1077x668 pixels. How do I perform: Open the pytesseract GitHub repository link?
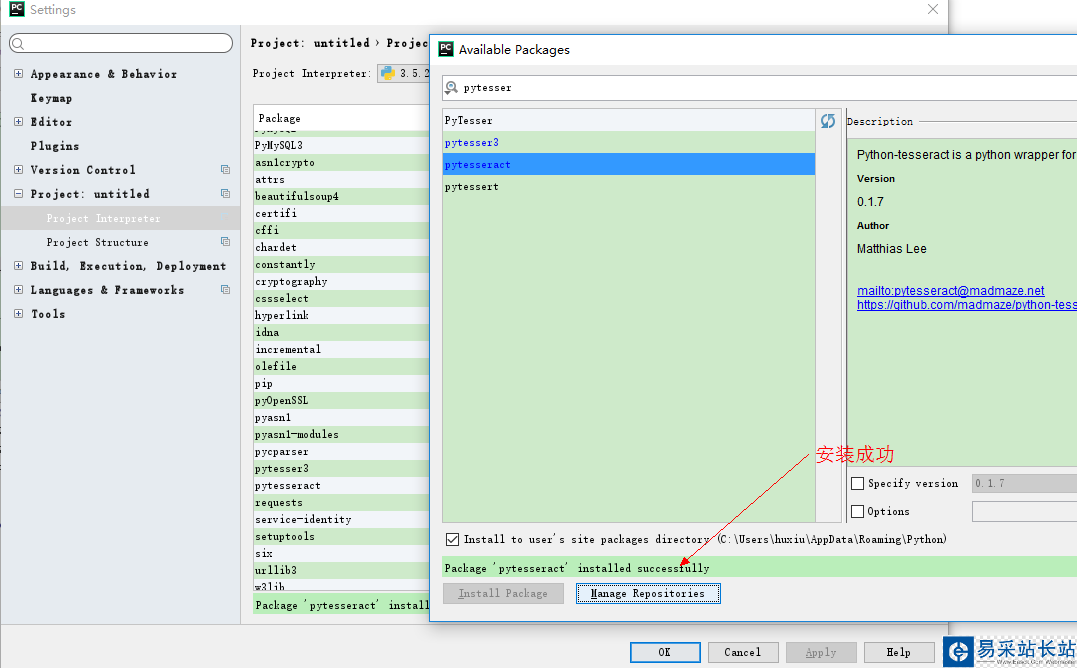(x=966, y=305)
